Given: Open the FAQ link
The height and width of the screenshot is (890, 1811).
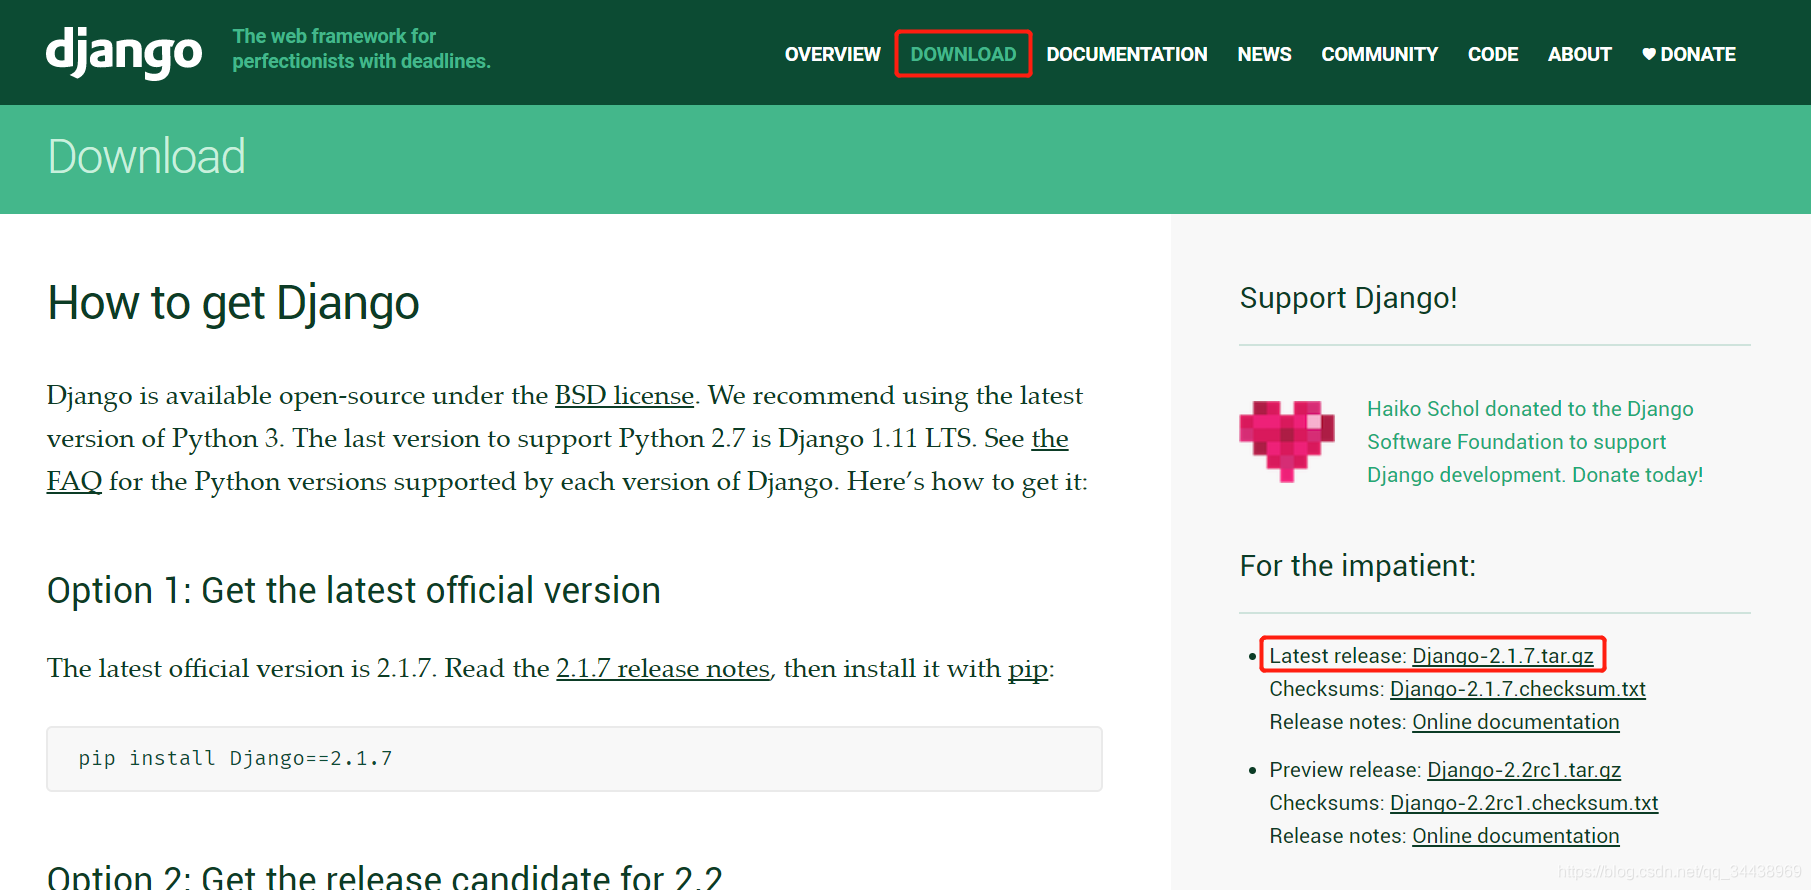Looking at the screenshot, I should pos(74,482).
